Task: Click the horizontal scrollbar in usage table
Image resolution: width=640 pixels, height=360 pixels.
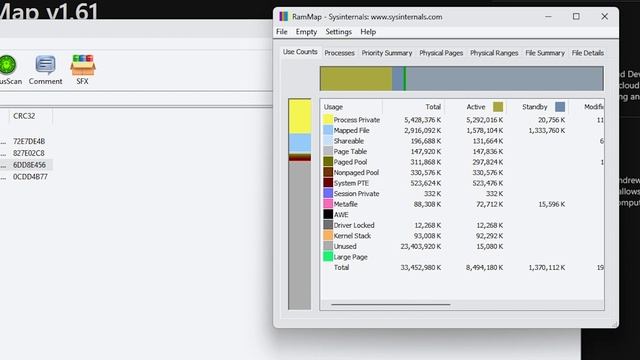Action: pyautogui.click(x=391, y=304)
